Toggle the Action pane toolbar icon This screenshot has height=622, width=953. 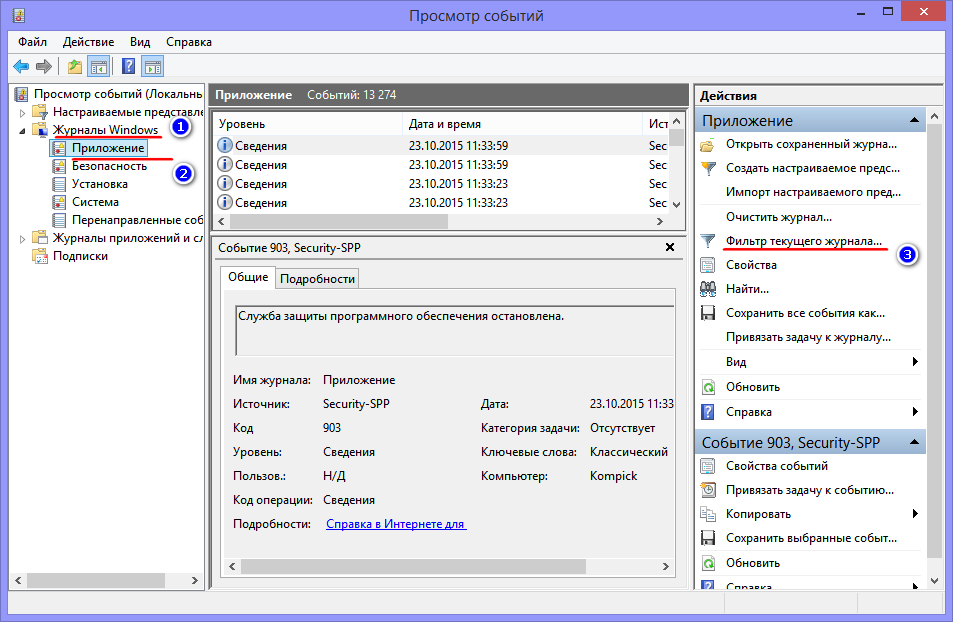click(153, 66)
